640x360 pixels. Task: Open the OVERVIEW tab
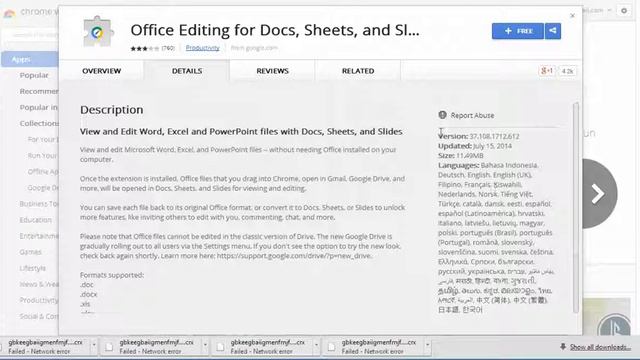point(102,71)
